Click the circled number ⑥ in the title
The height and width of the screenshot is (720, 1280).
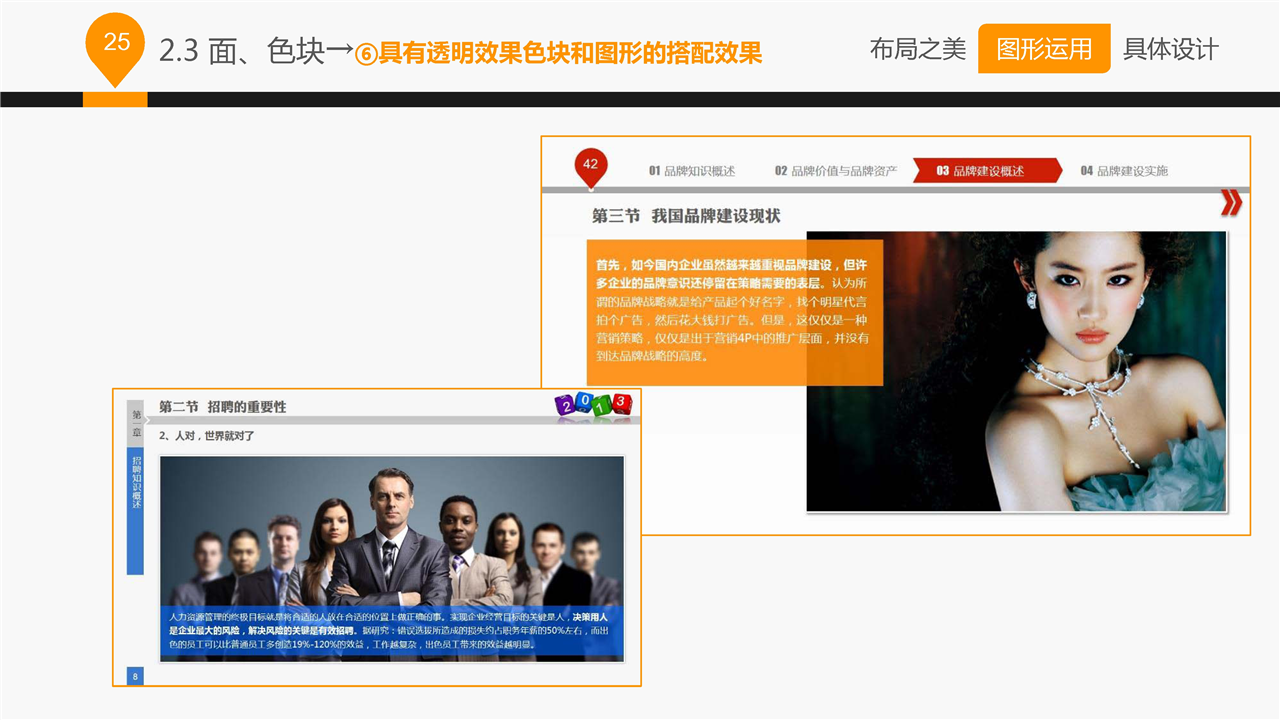(x=367, y=54)
